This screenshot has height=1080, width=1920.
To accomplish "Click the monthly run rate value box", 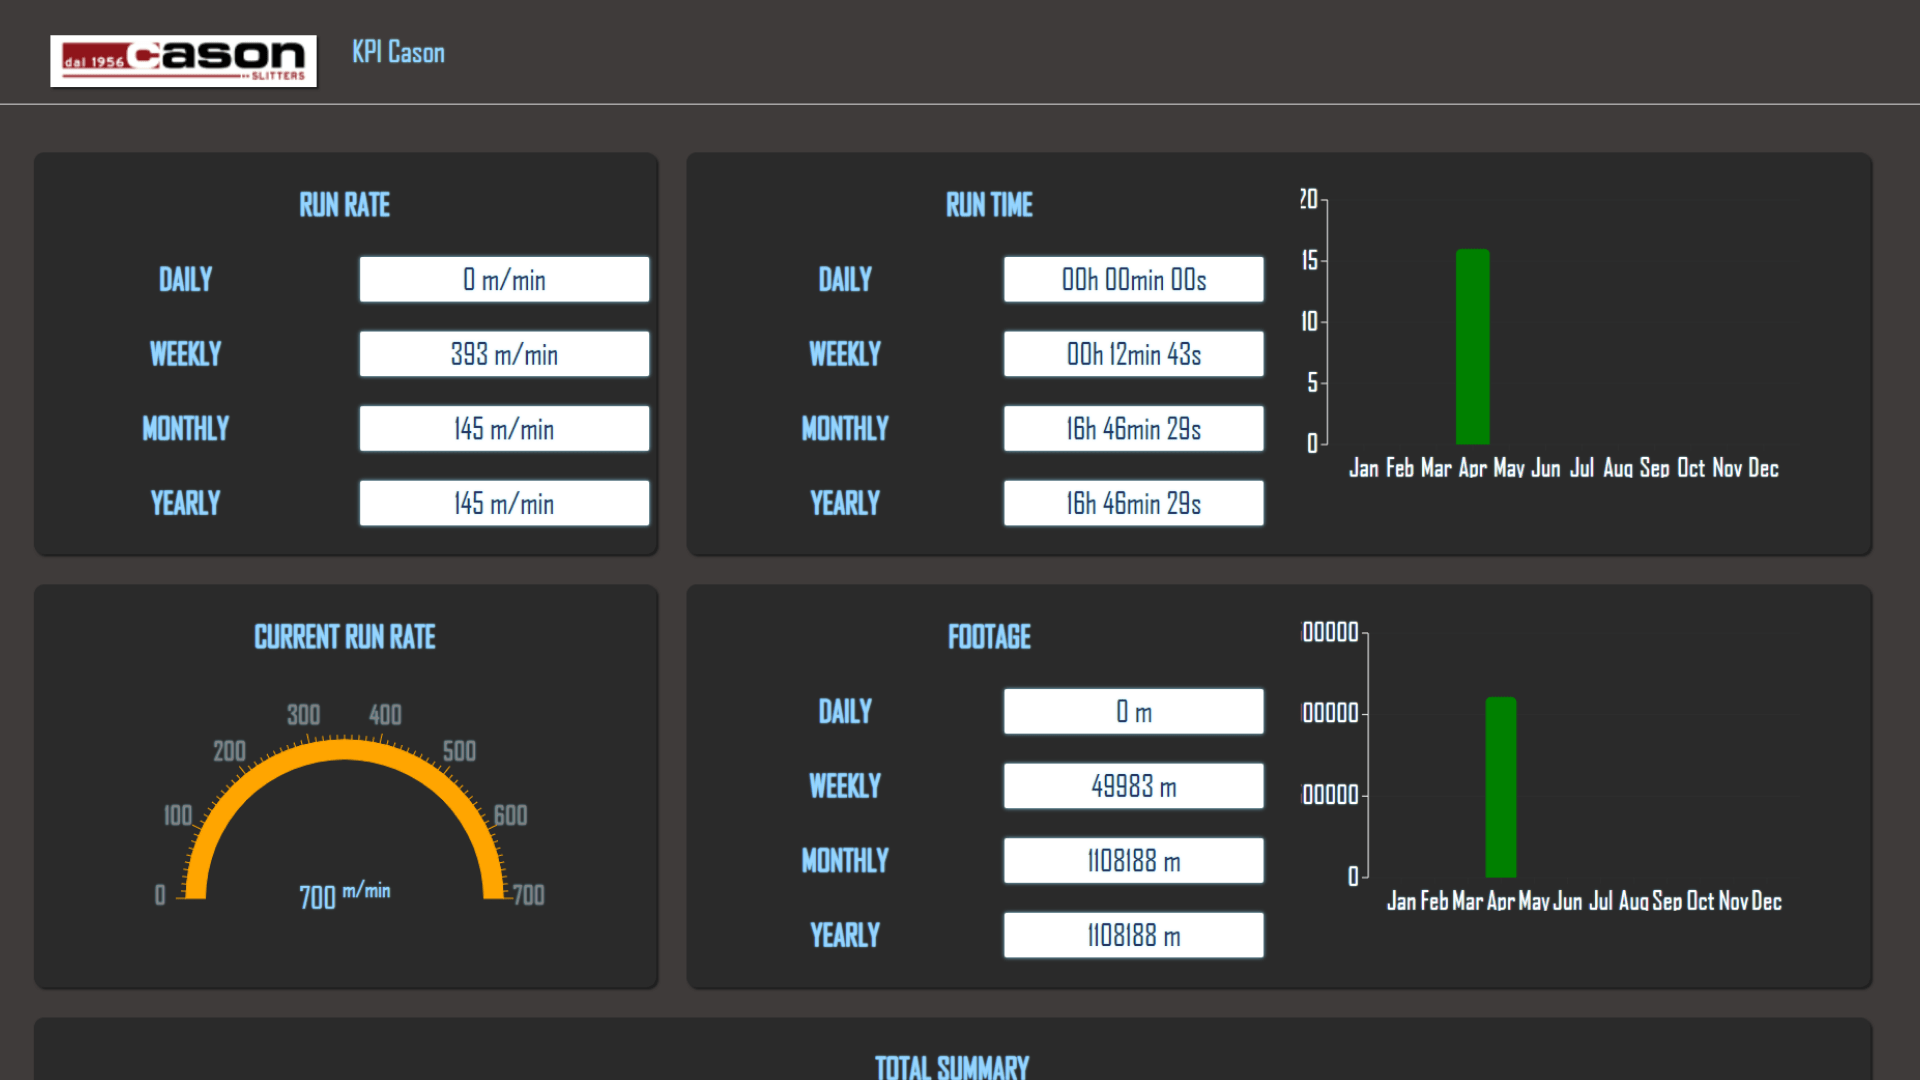I will click(504, 429).
